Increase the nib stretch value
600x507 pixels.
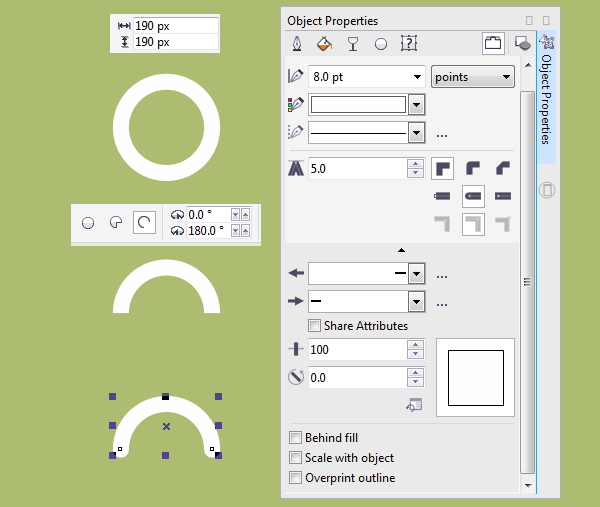(415, 345)
